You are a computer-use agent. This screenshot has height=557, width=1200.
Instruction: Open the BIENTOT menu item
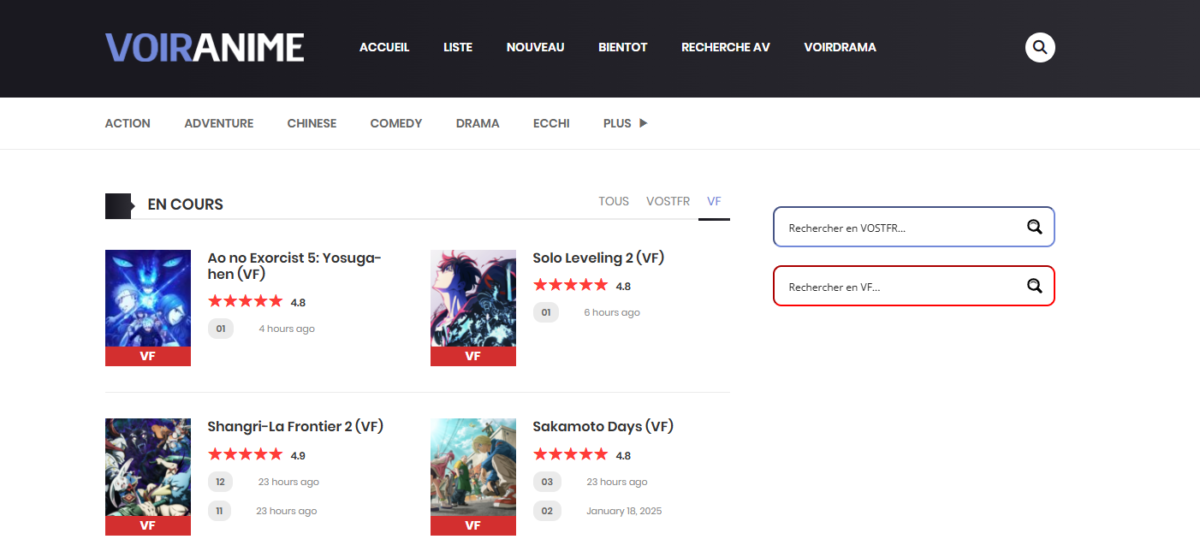[623, 47]
